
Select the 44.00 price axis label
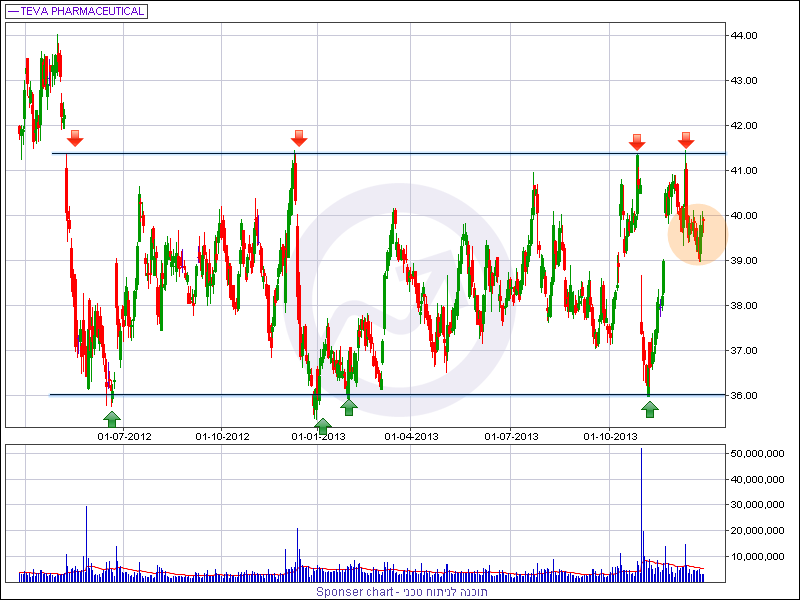pyautogui.click(x=744, y=36)
